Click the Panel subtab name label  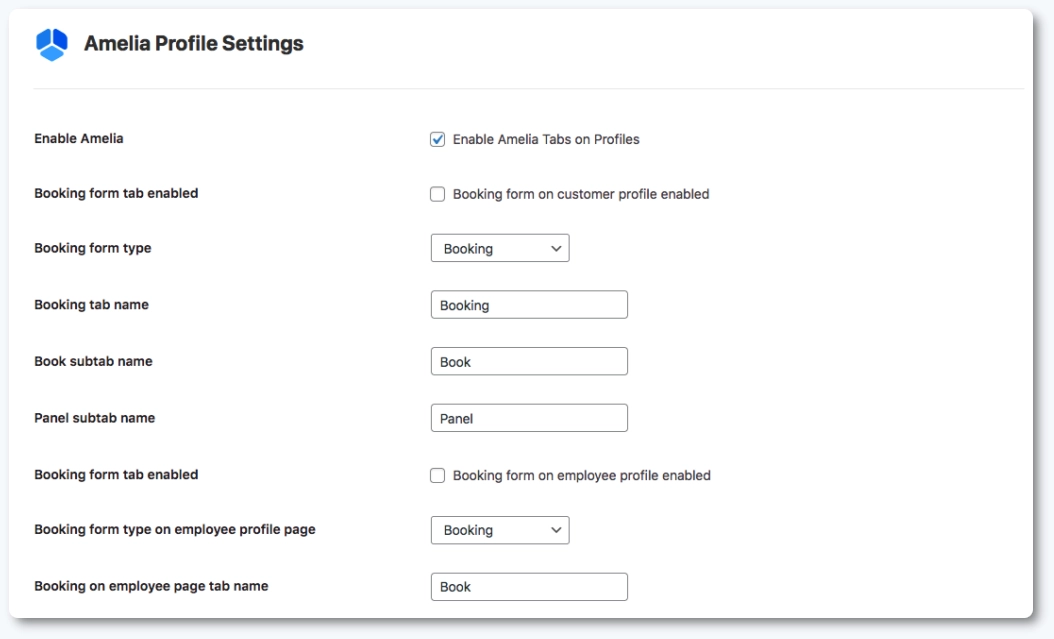click(94, 418)
